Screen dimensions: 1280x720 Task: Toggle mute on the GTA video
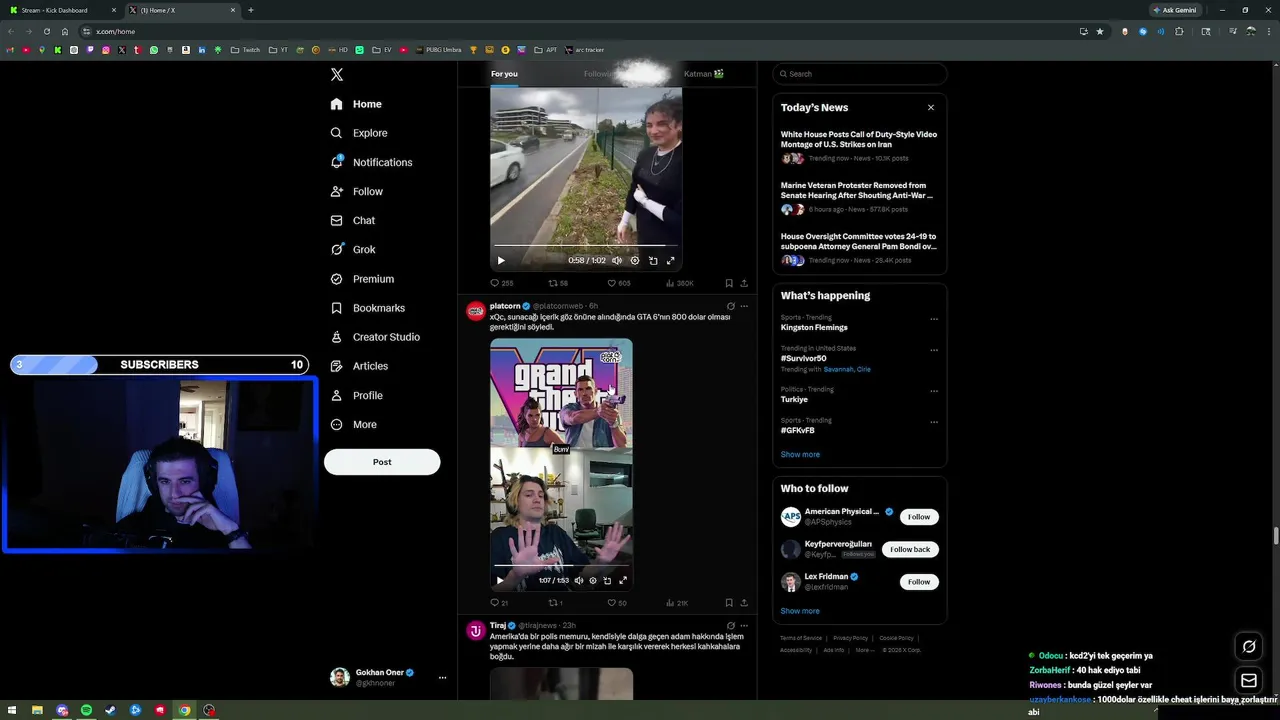point(578,580)
